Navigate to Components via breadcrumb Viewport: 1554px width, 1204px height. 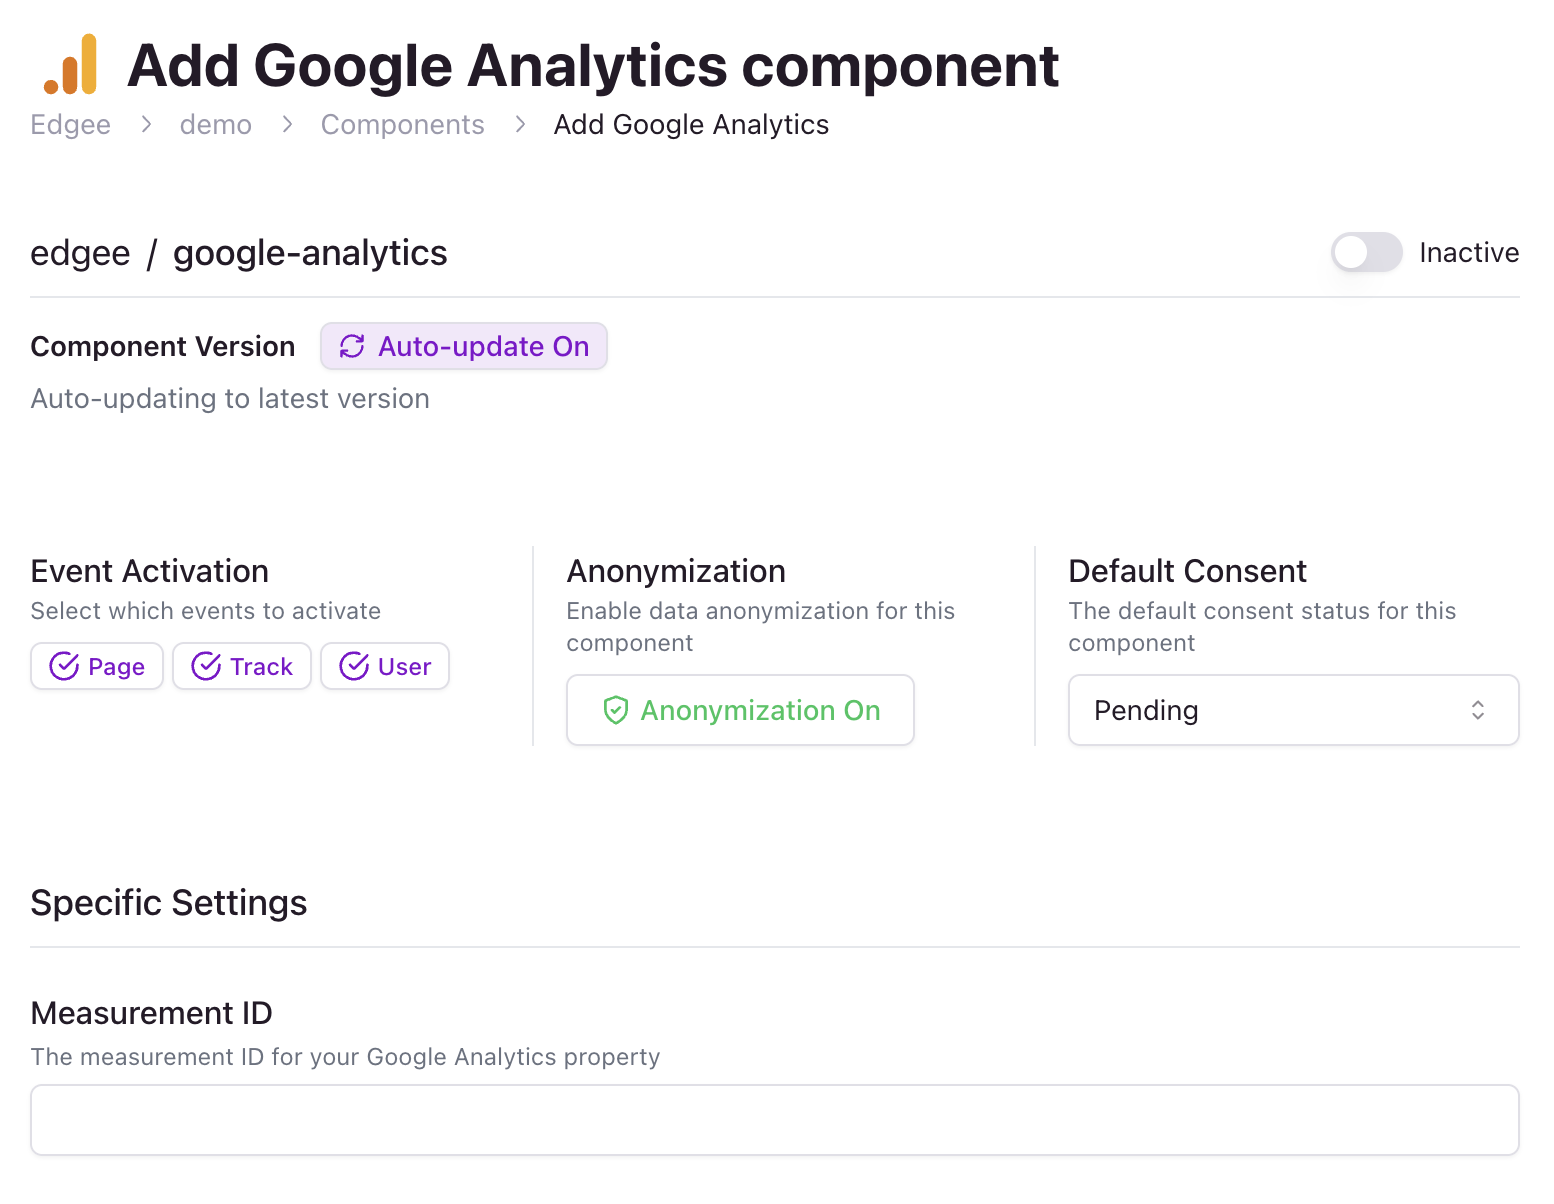(402, 124)
